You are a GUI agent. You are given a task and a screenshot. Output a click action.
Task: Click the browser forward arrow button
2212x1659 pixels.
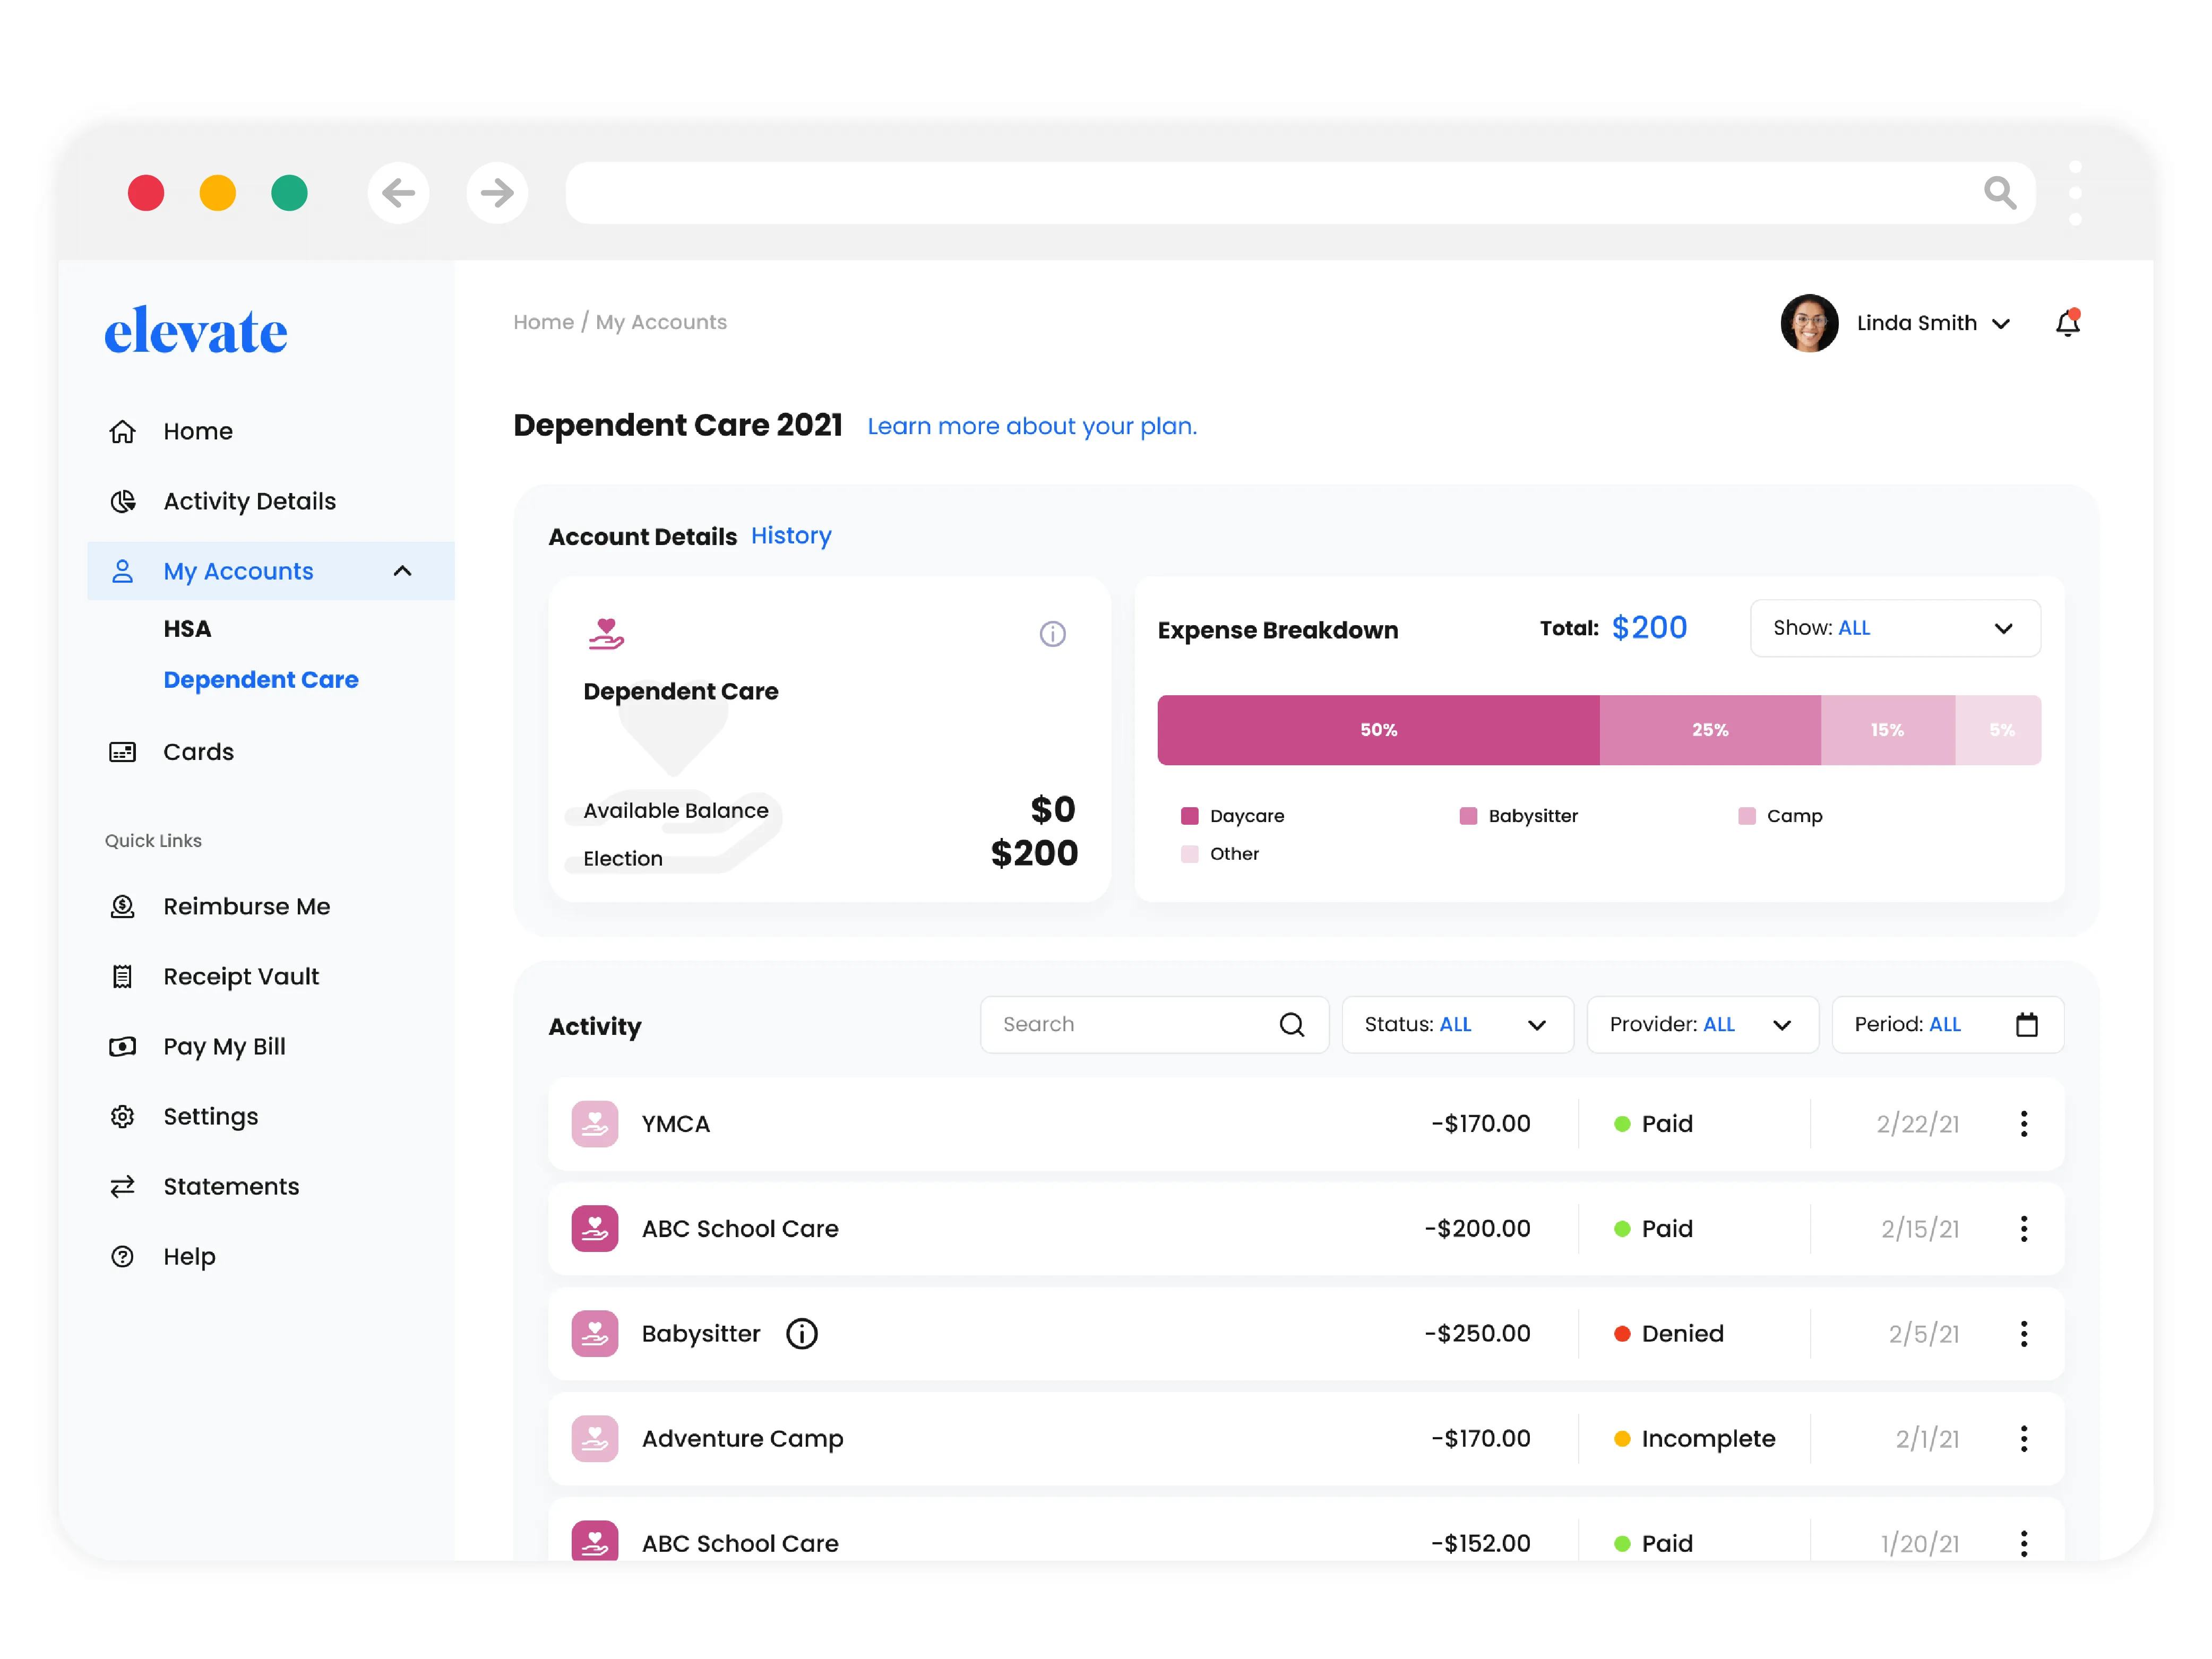pyautogui.click(x=497, y=193)
